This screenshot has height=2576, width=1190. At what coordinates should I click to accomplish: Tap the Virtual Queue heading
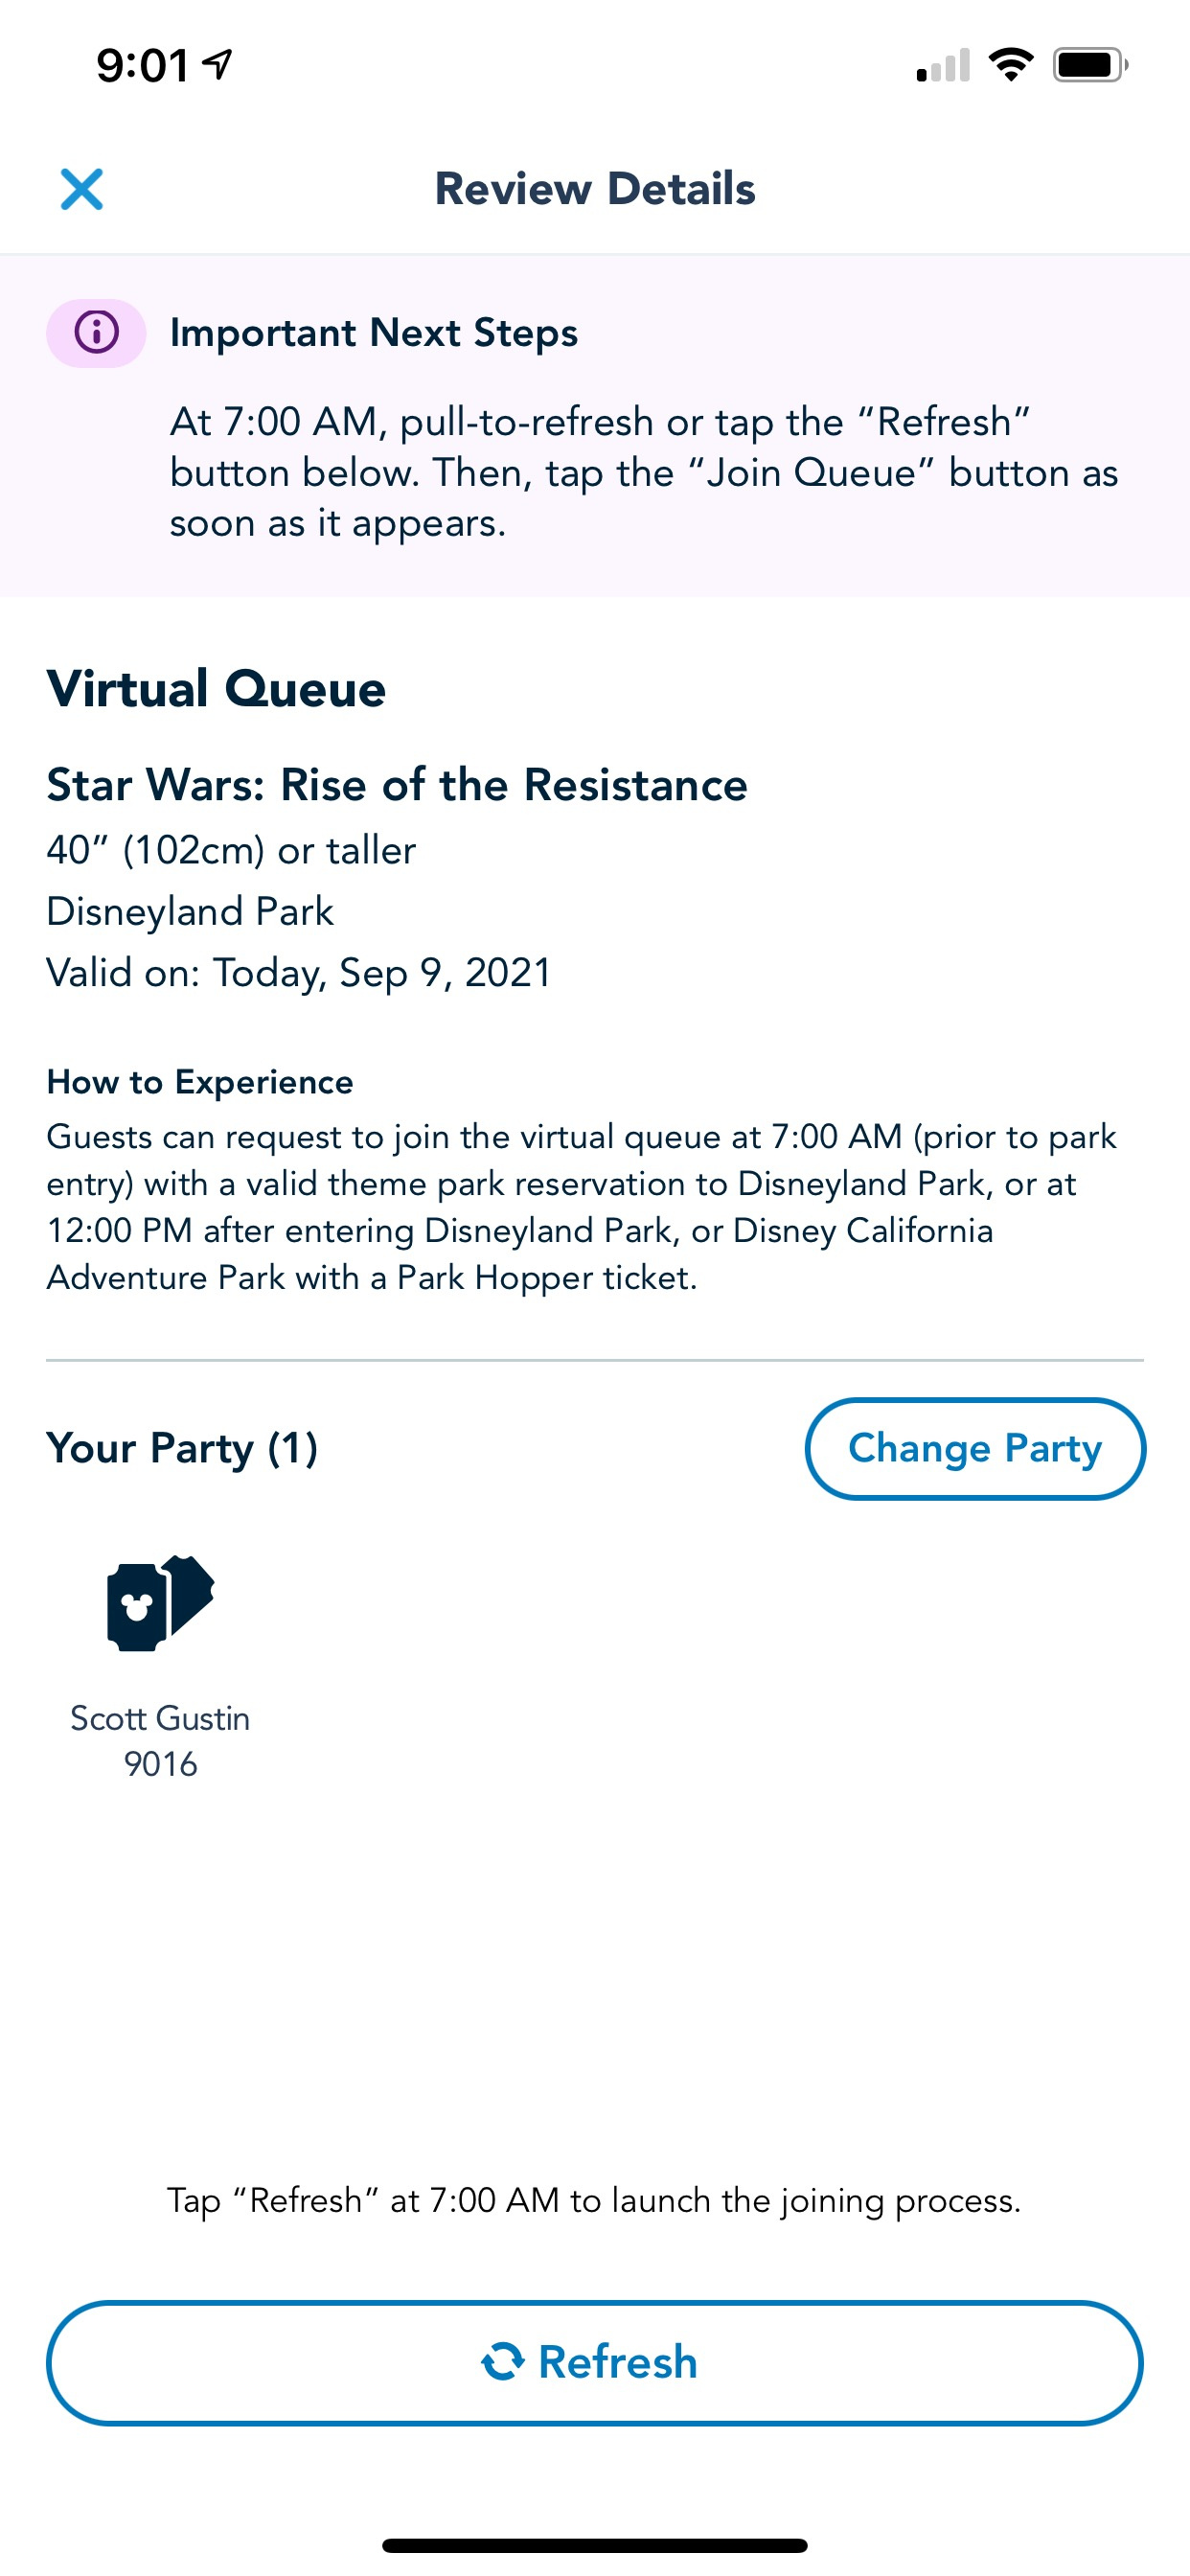[x=216, y=689]
